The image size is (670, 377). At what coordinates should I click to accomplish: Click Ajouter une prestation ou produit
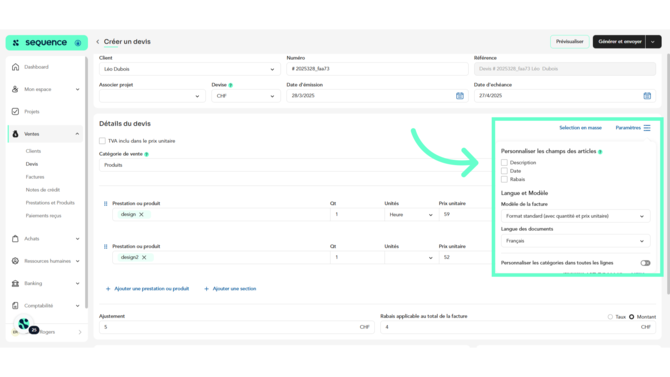(151, 289)
